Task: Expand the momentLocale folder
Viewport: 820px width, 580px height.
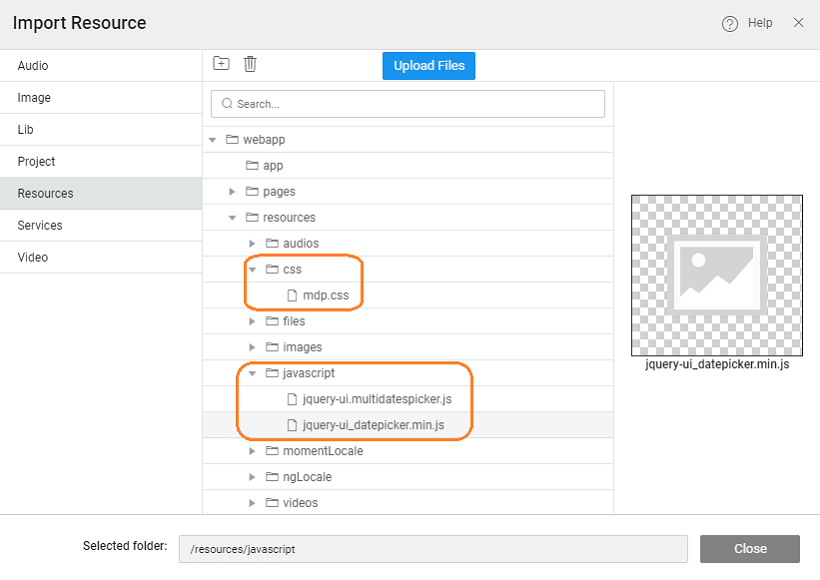Action: 252,451
